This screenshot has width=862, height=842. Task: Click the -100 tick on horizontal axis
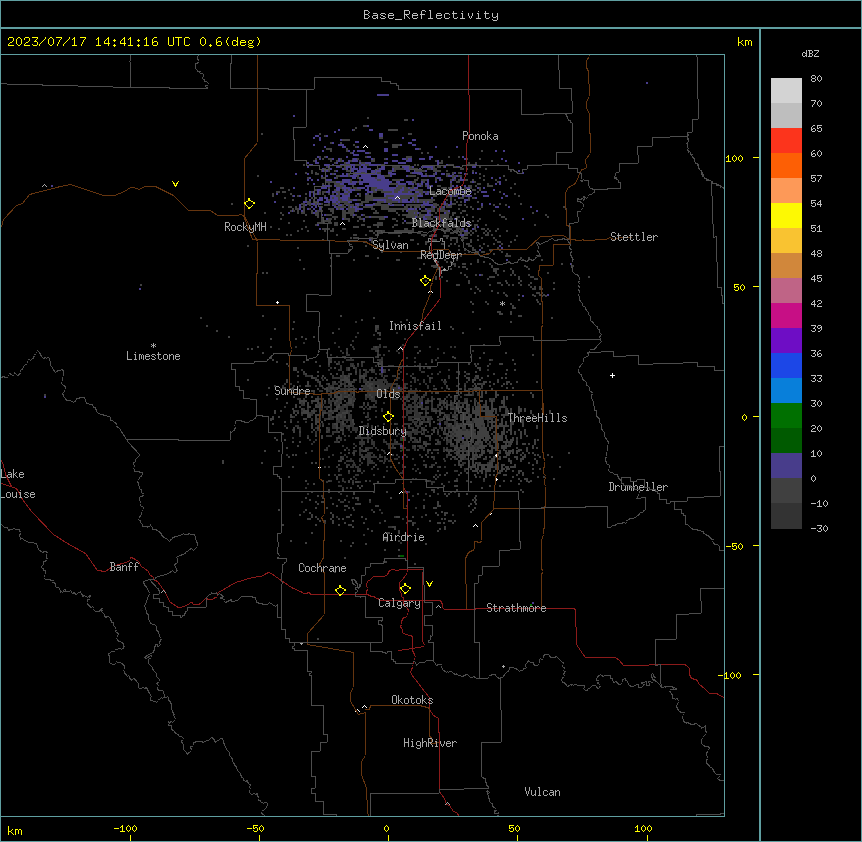coord(125,828)
